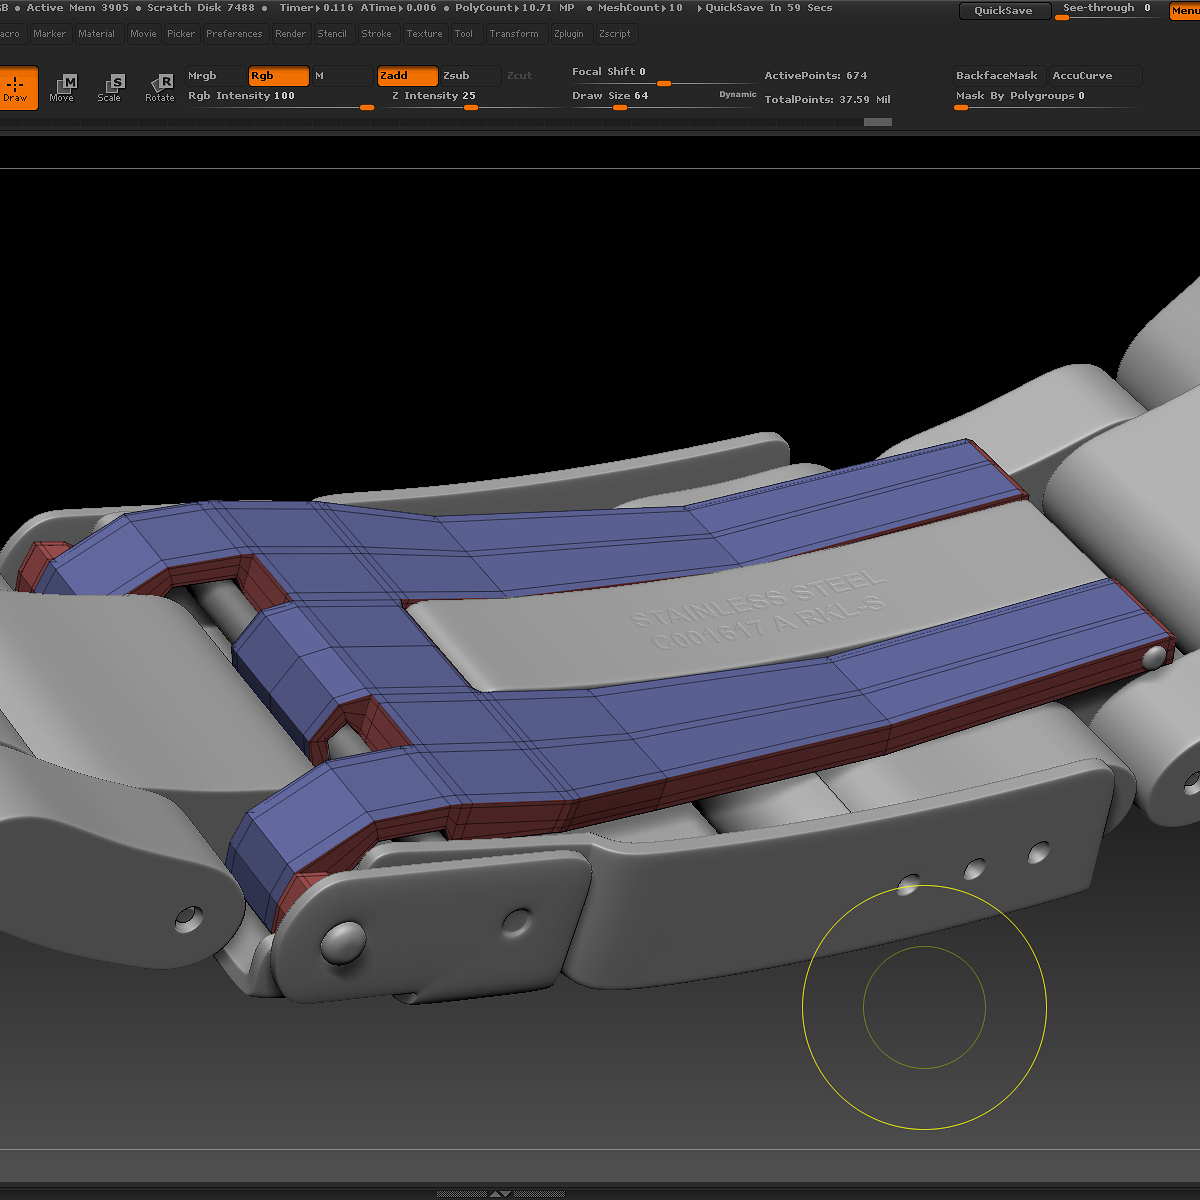This screenshot has width=1200, height=1200.
Task: Open the Render menu
Action: pyautogui.click(x=291, y=34)
